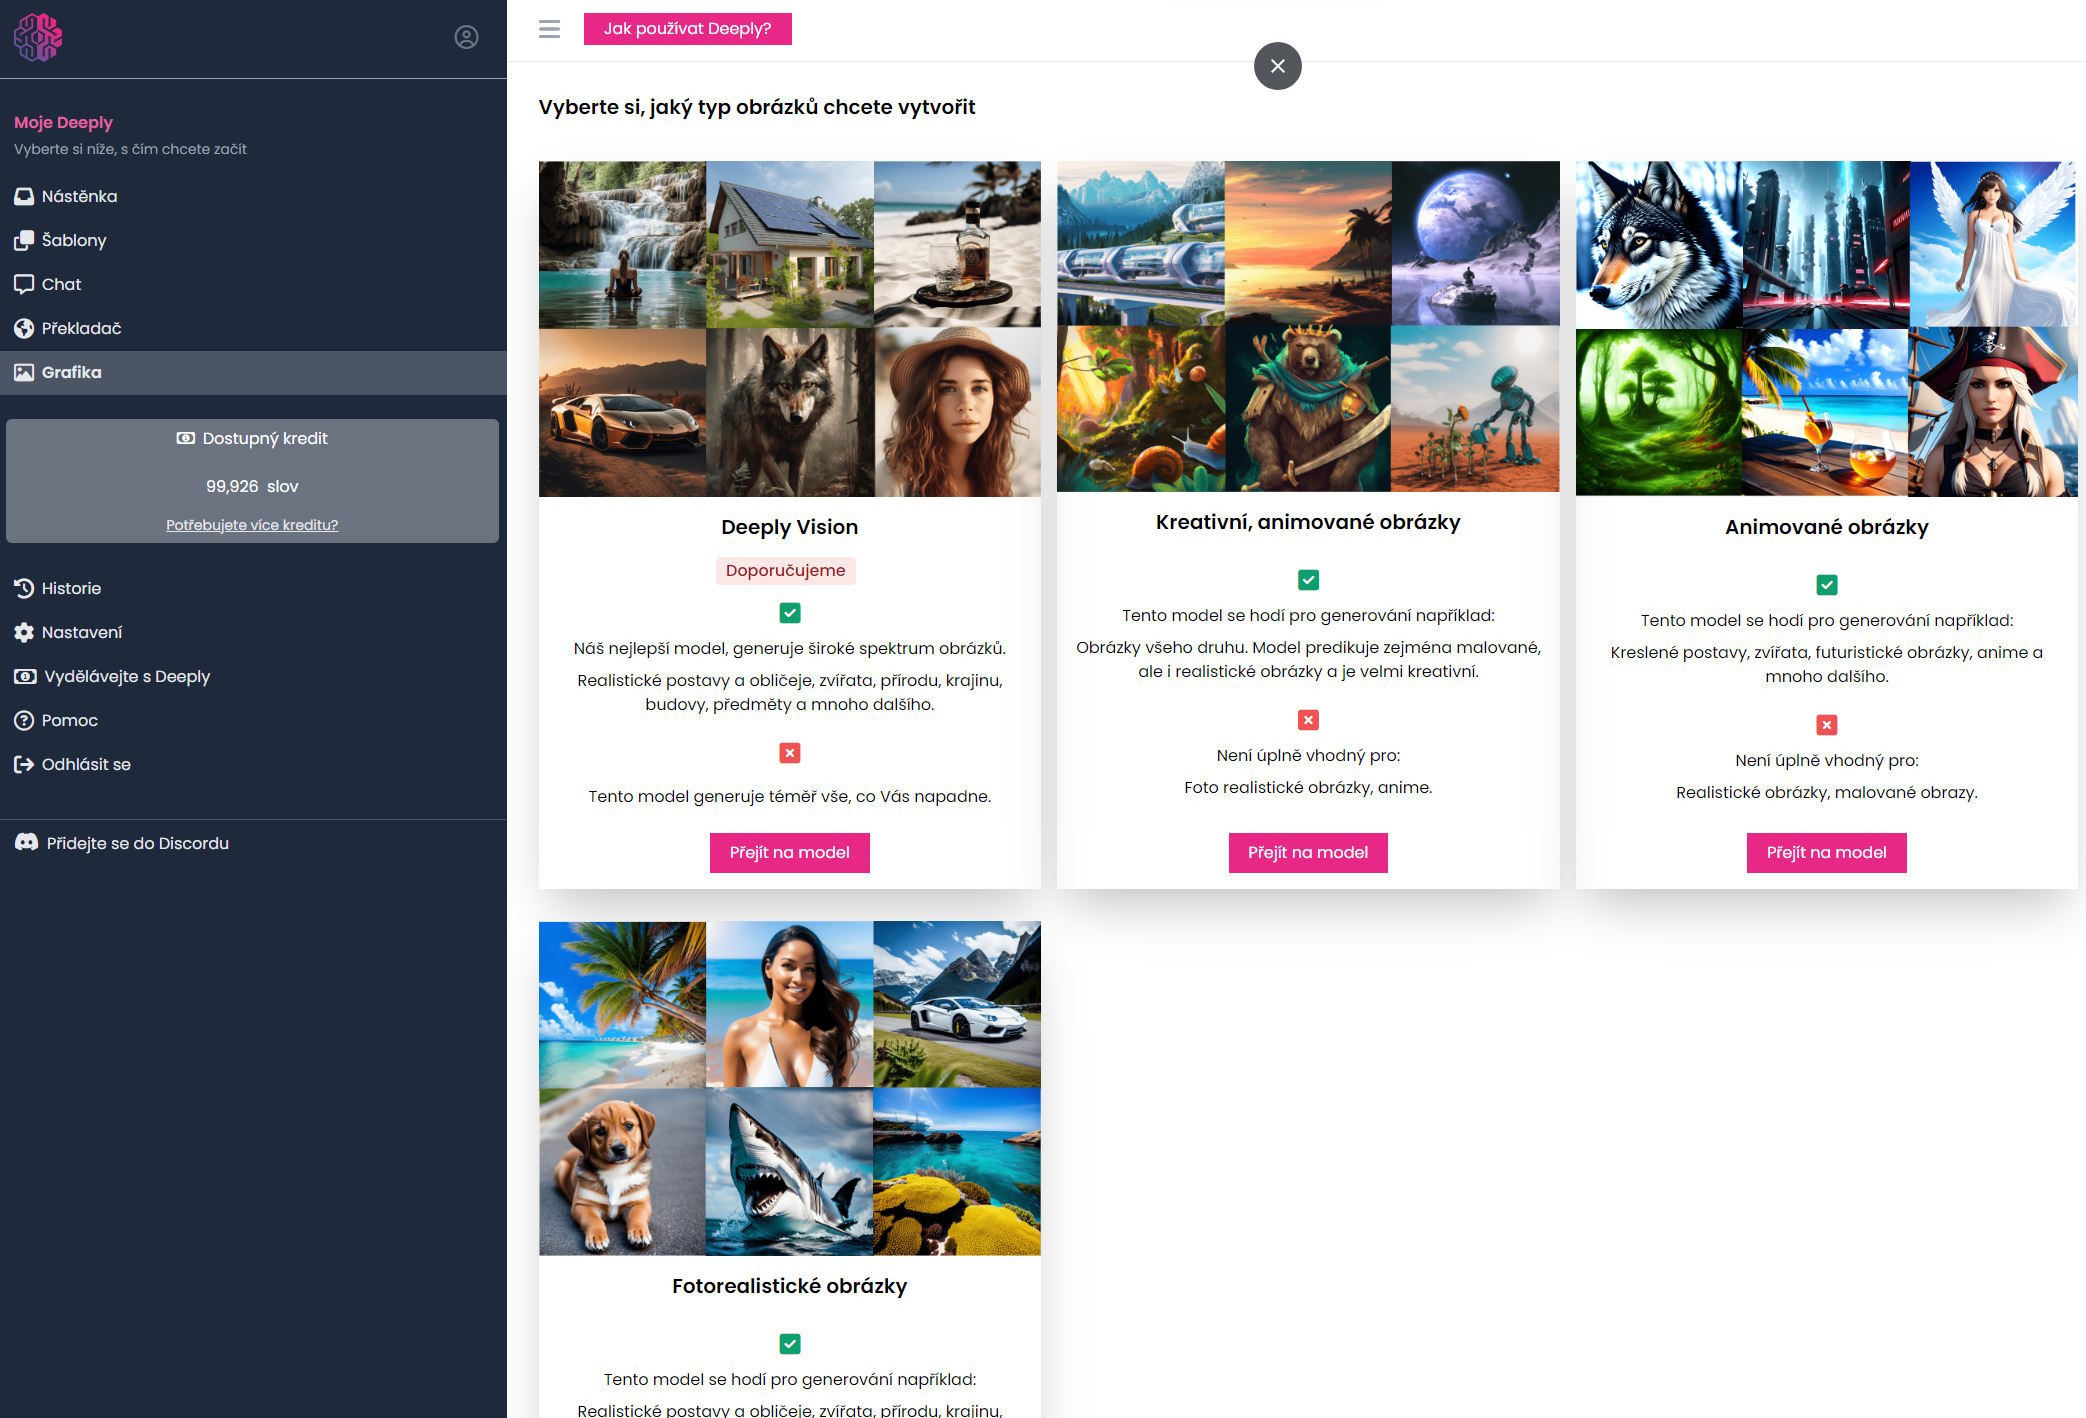Click the 99,926 slov credit value

tap(252, 486)
